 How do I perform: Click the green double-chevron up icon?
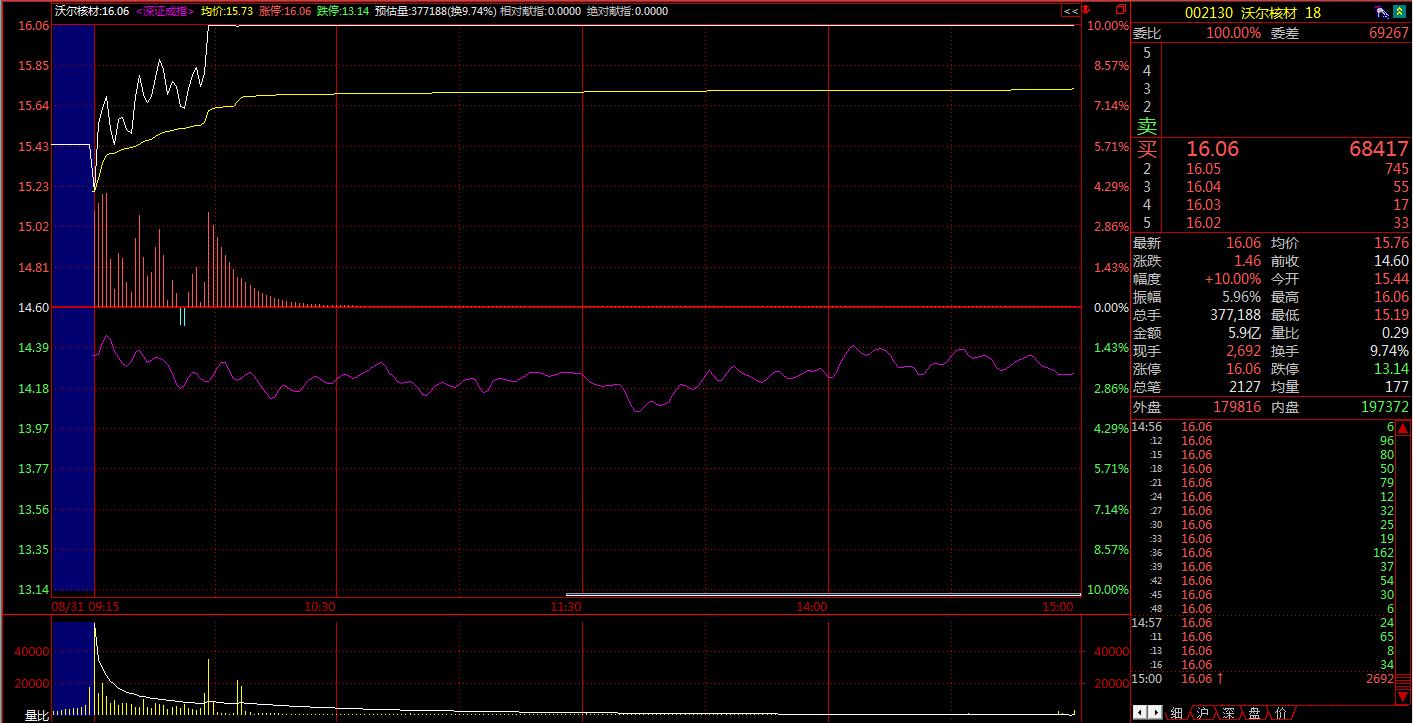(1399, 12)
